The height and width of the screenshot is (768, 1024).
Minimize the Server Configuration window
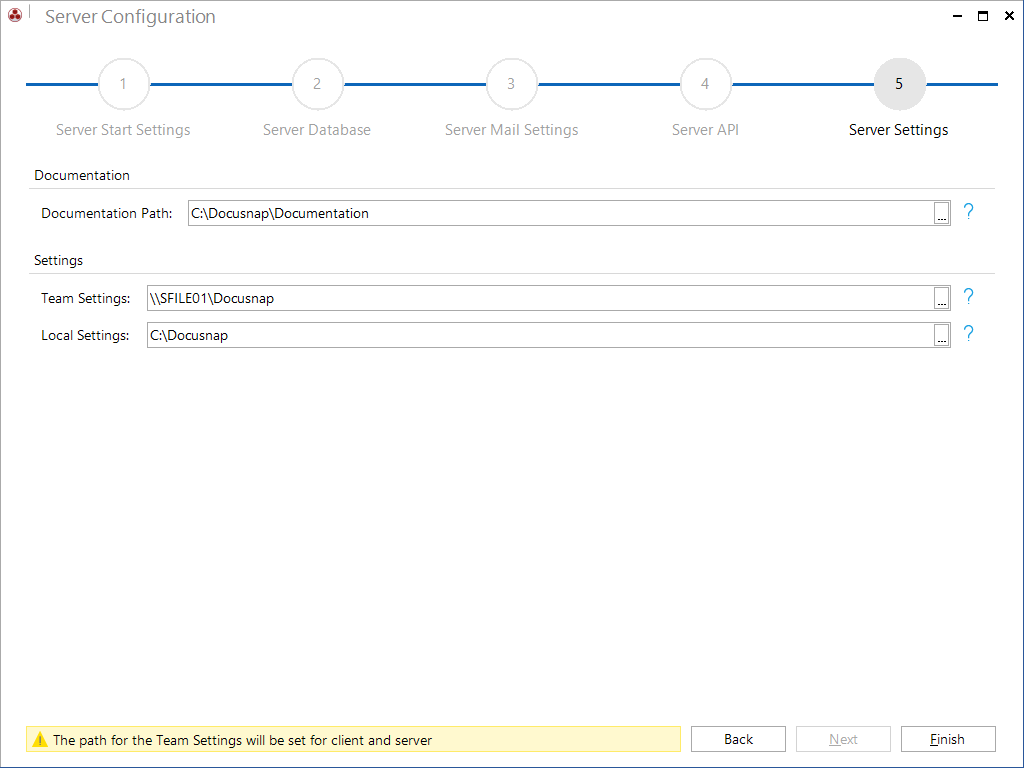pyautogui.click(x=957, y=16)
